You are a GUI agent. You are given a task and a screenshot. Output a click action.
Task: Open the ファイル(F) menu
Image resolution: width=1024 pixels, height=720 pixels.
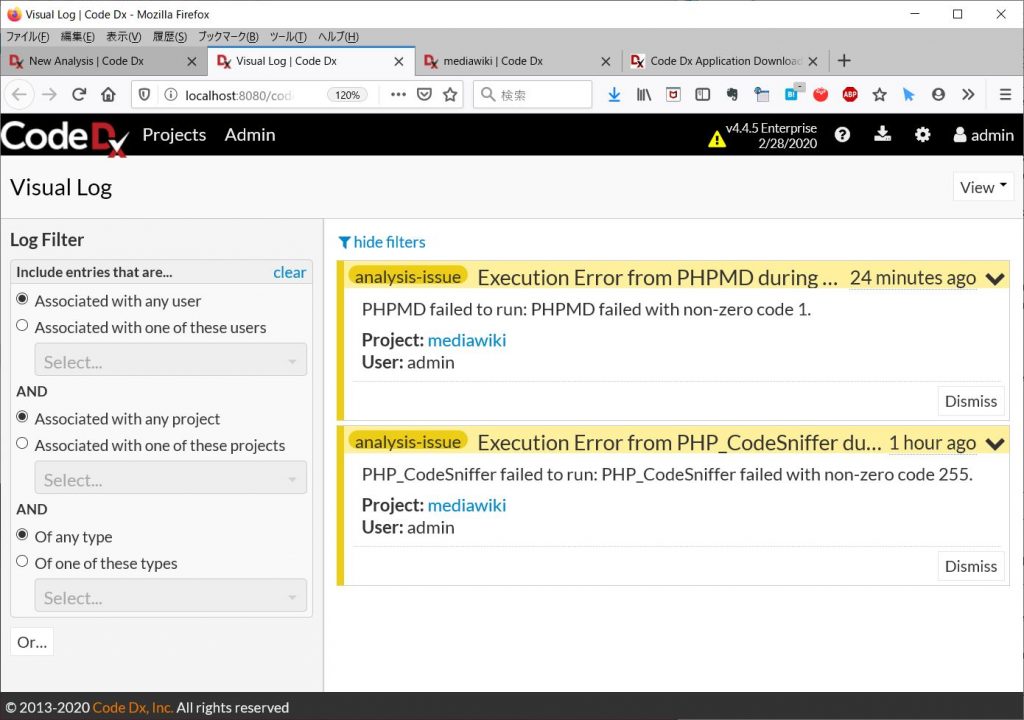pyautogui.click(x=27, y=37)
